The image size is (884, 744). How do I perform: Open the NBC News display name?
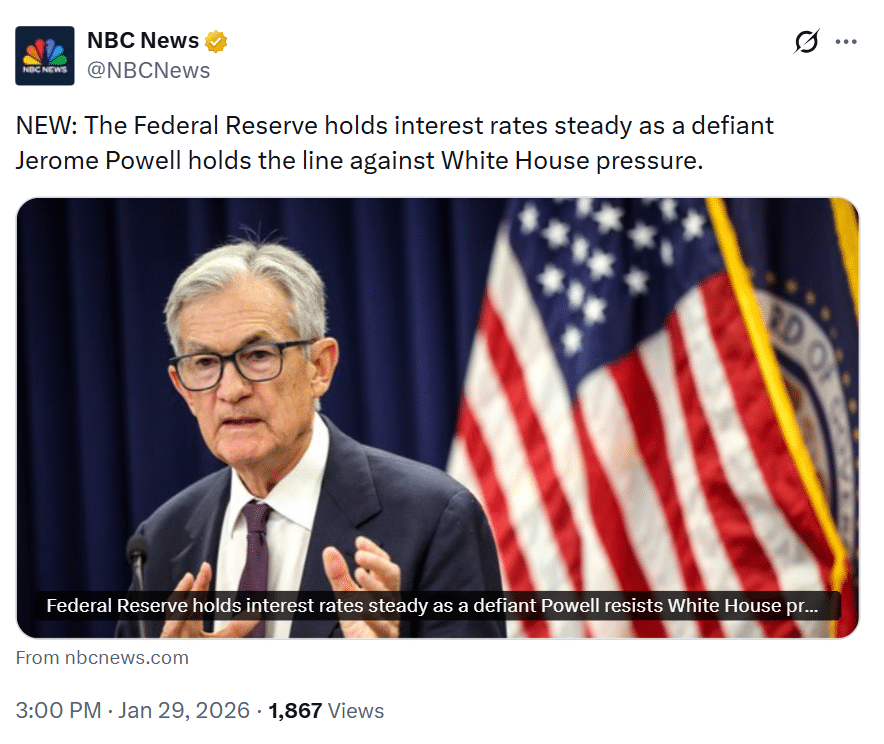[143, 42]
